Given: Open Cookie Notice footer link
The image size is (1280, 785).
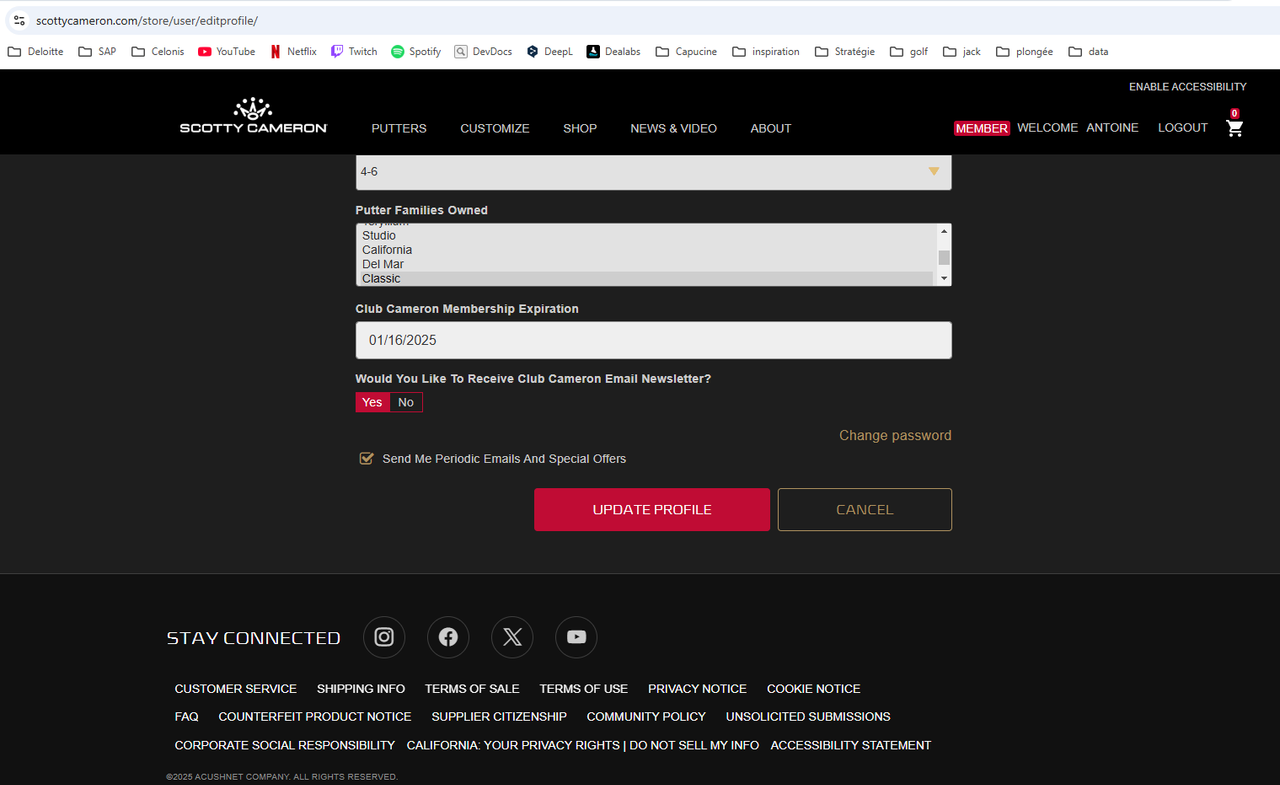Looking at the screenshot, I should click(x=814, y=689).
